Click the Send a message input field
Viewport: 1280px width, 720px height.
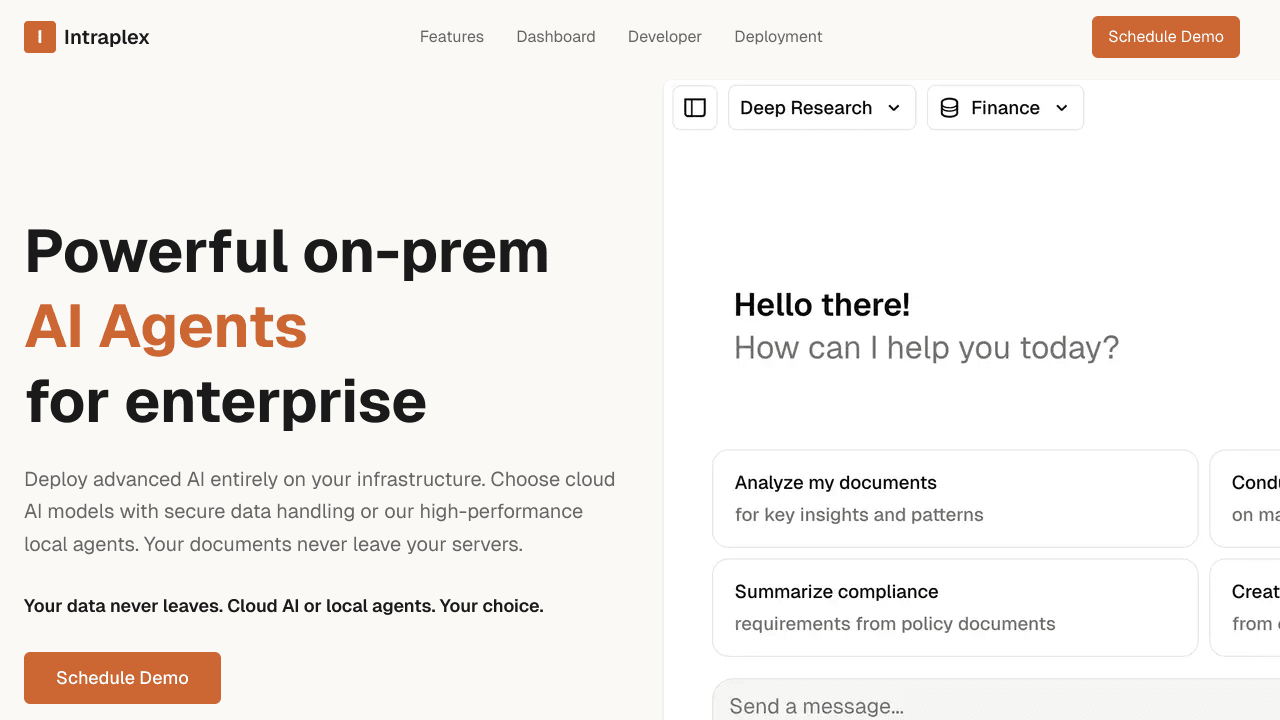point(996,702)
